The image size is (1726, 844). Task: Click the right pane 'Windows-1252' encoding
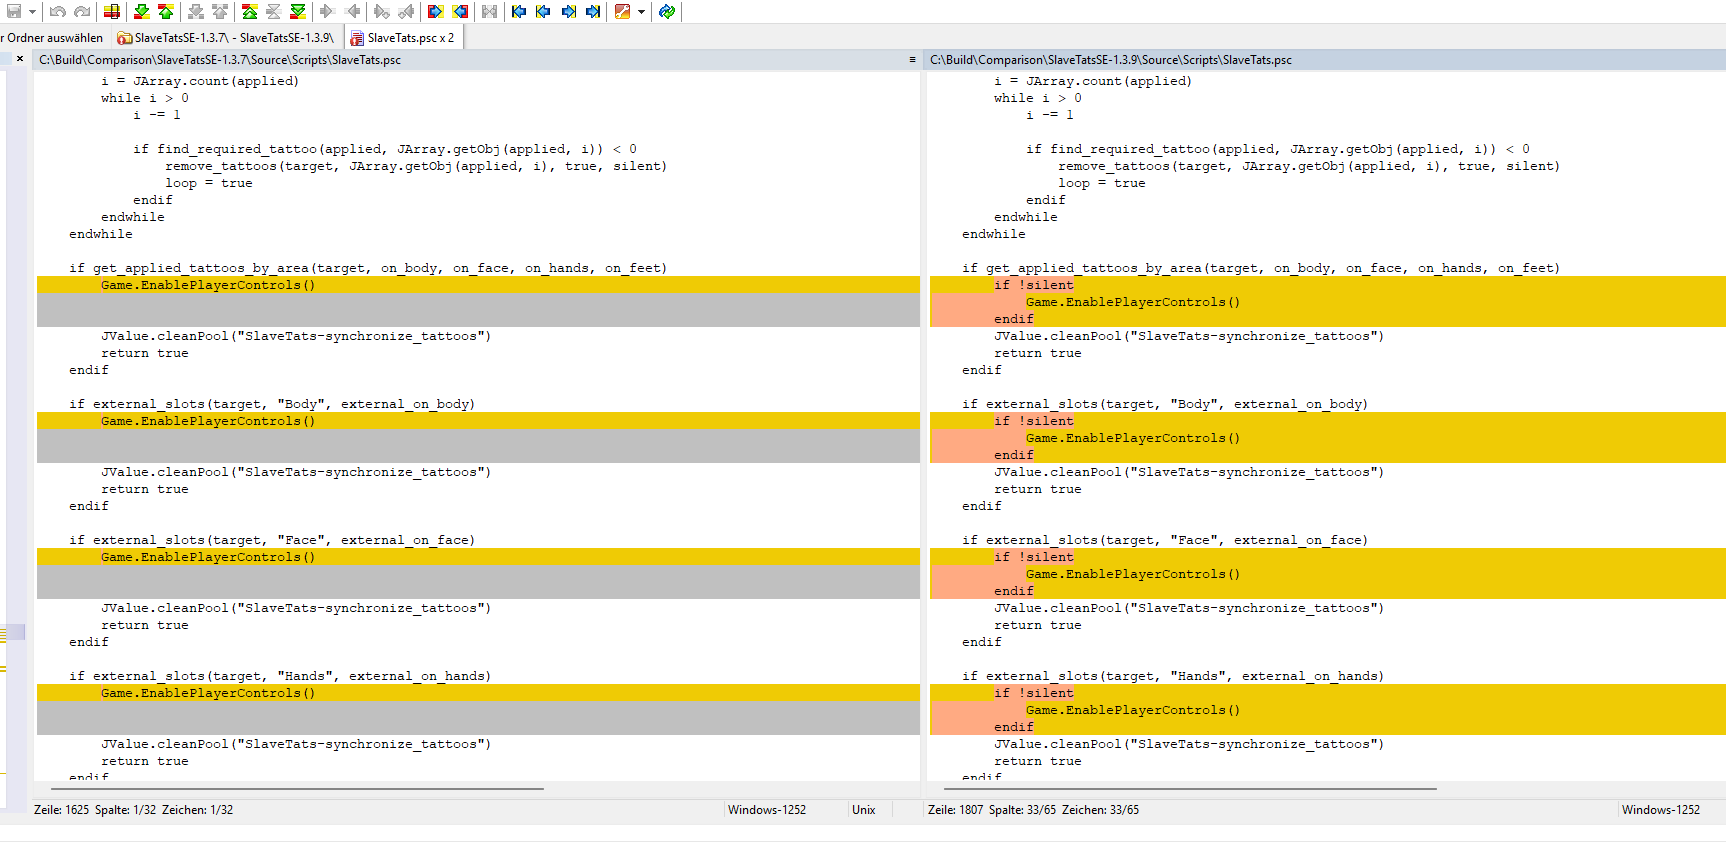click(x=1661, y=810)
